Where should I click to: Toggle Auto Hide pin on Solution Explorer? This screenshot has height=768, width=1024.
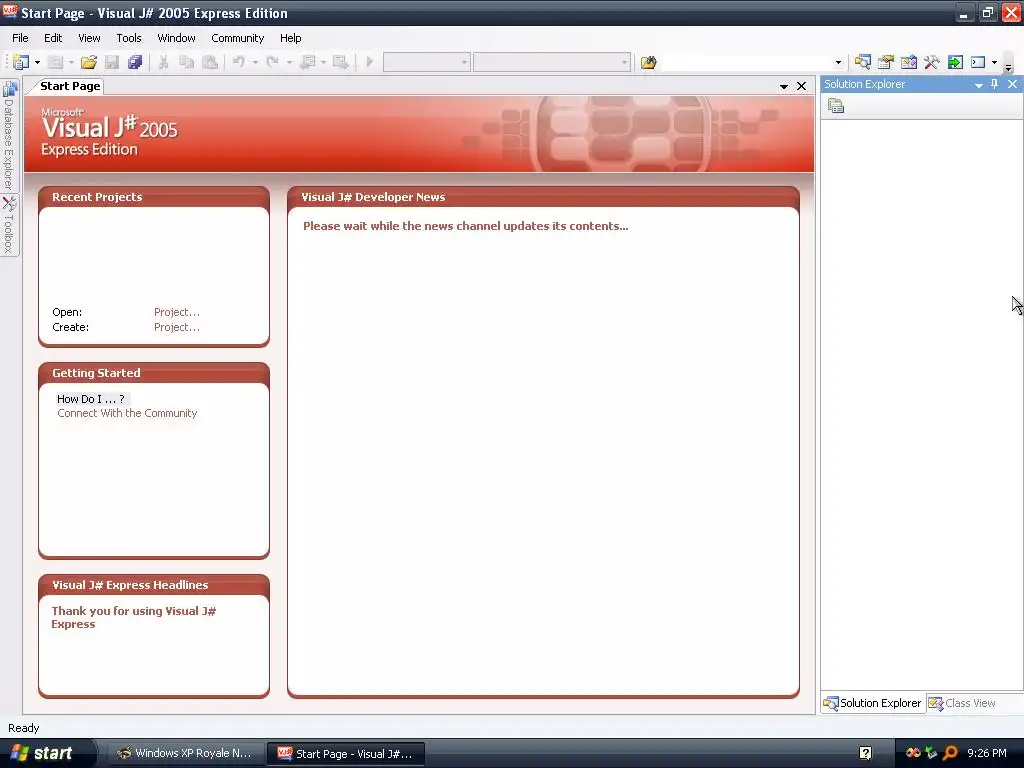coord(995,84)
